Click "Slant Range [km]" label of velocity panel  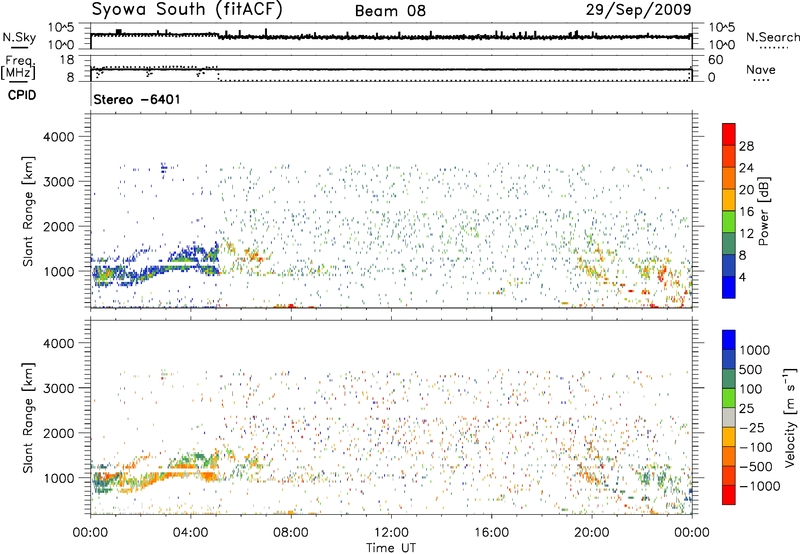[28, 417]
